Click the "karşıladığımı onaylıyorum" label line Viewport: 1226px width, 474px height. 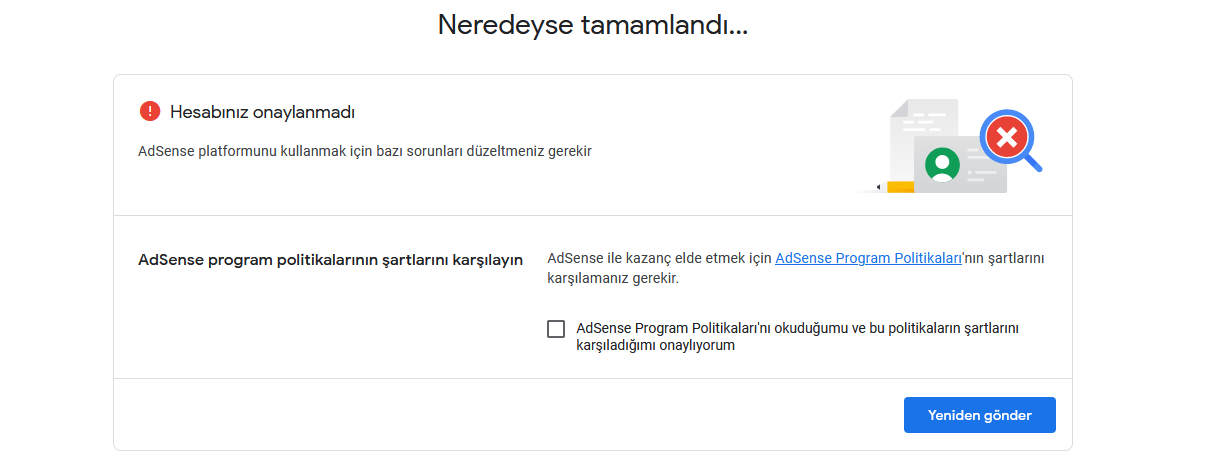click(x=656, y=346)
